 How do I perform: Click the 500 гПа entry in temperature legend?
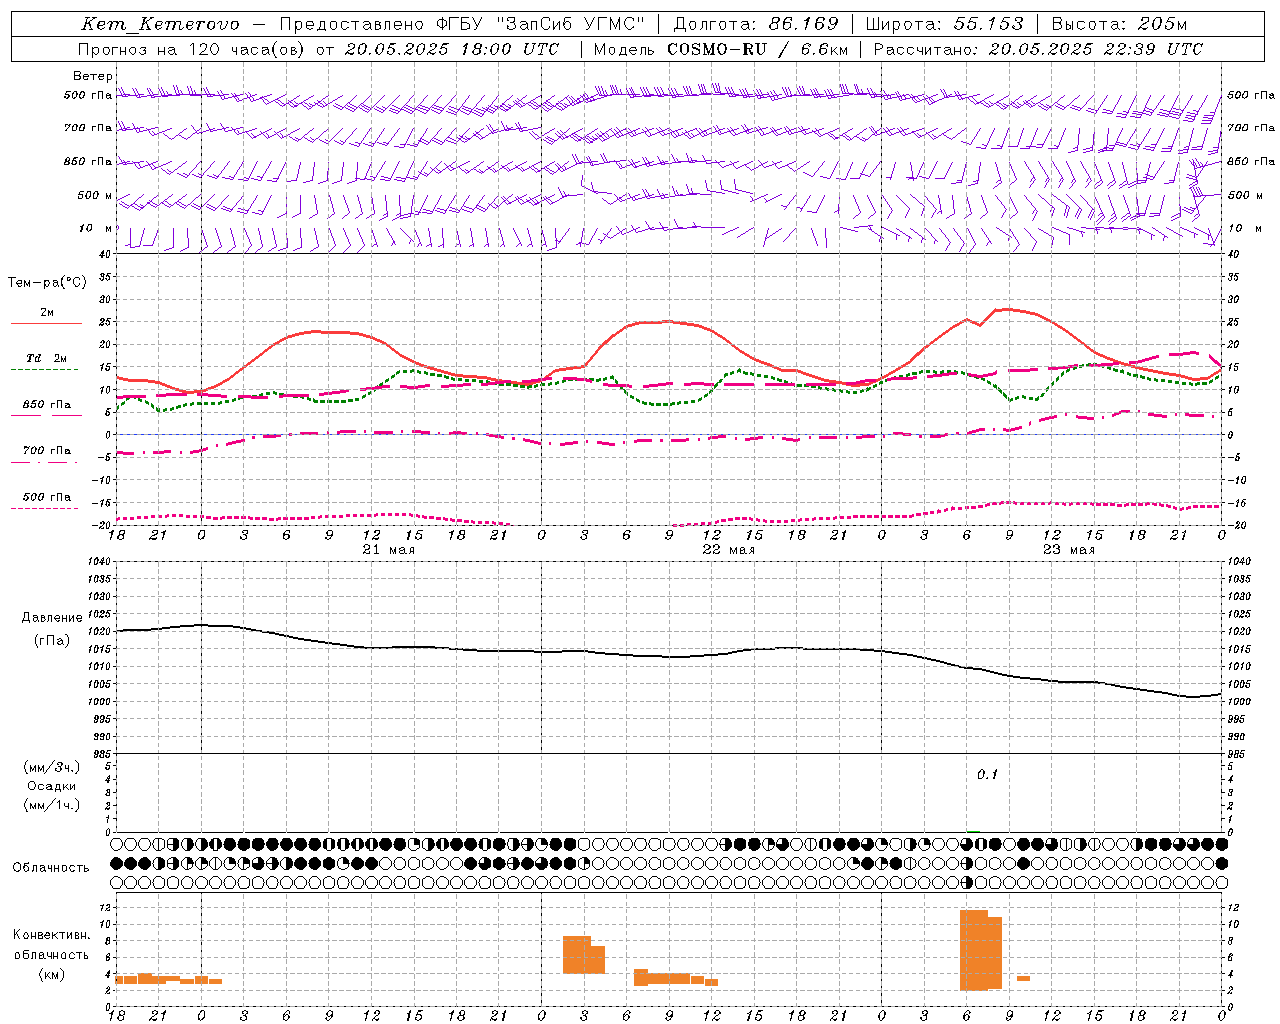[x=47, y=497]
